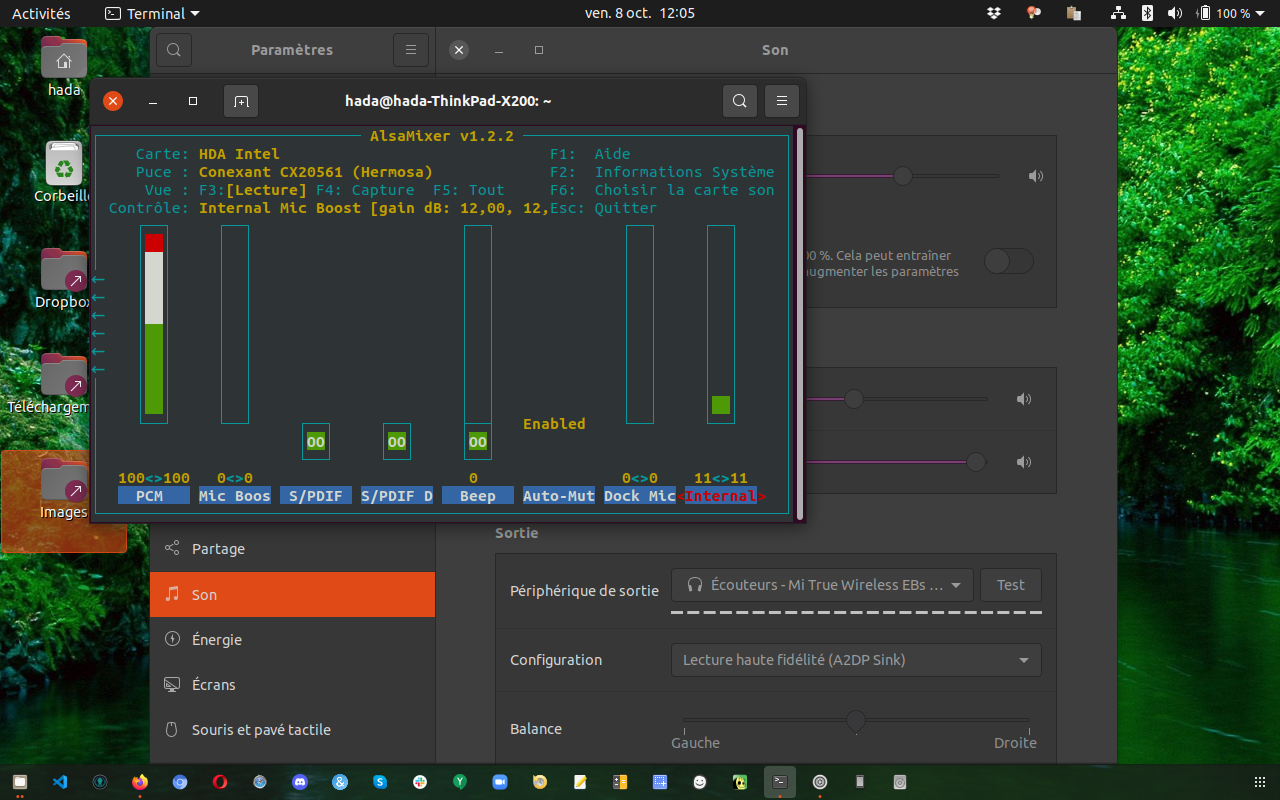
Task: Select Énergie in settings sidebar
Action: 216,640
